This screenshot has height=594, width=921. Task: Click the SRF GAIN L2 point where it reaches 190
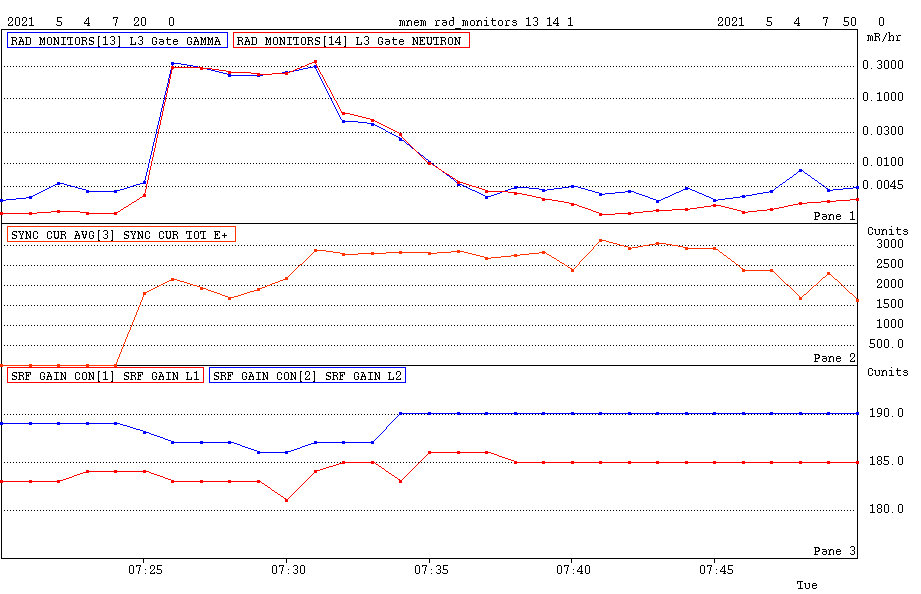point(401,414)
